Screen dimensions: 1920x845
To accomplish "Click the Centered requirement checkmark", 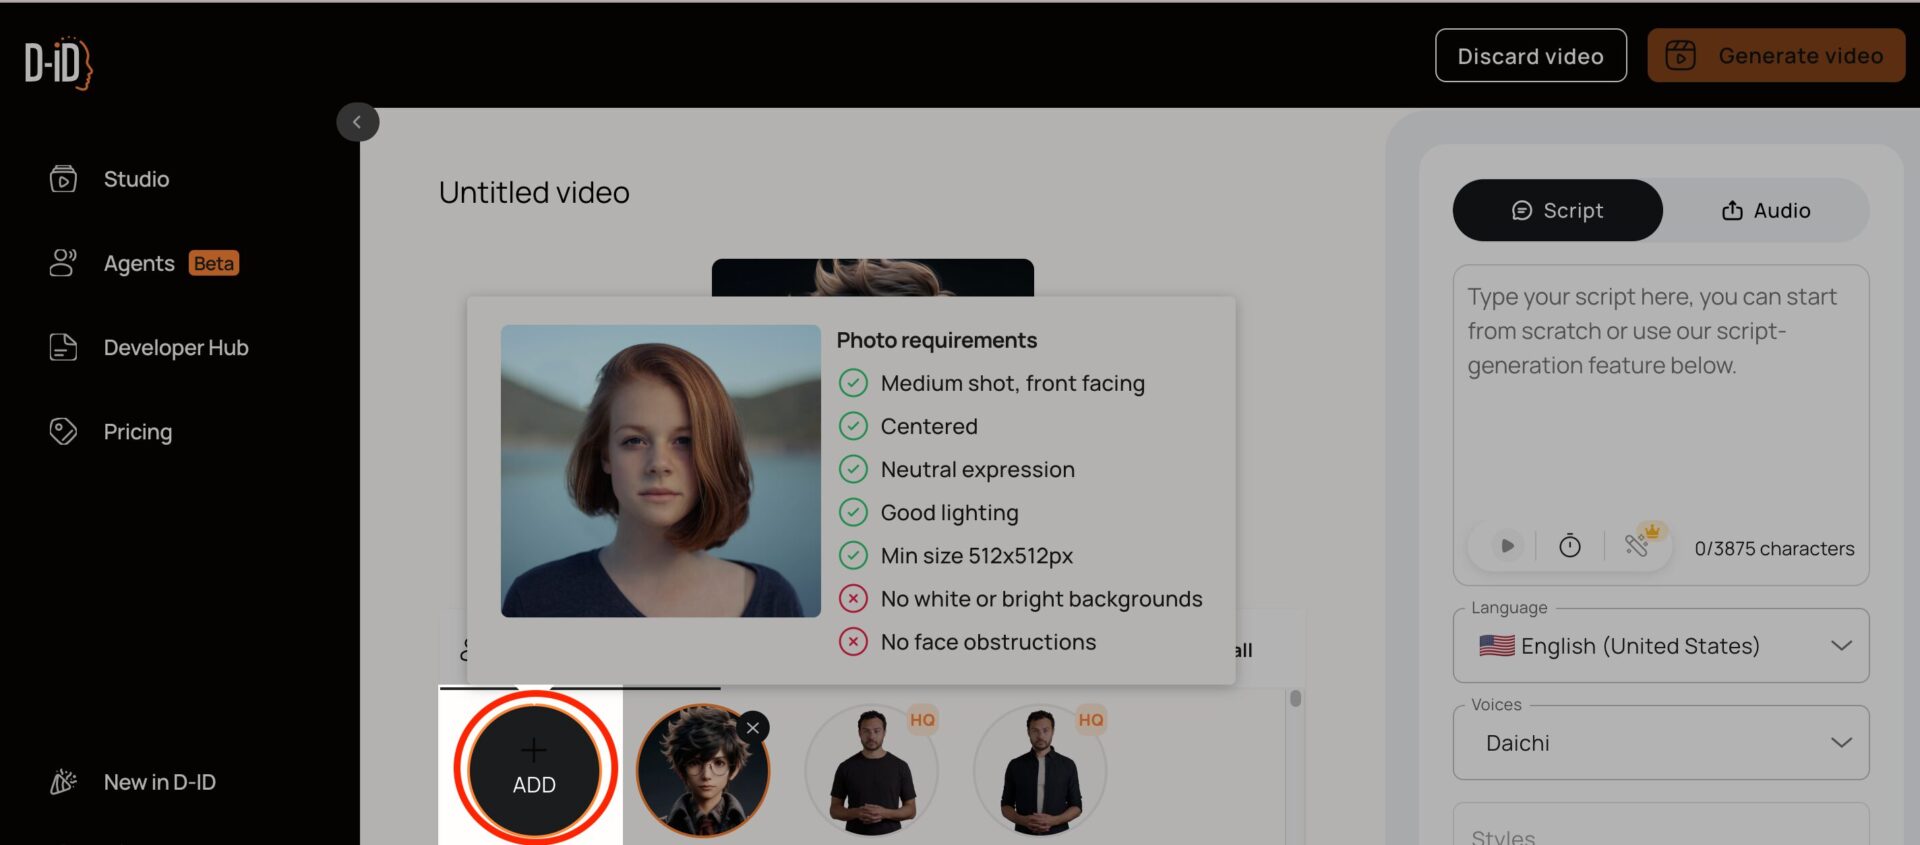I will pyautogui.click(x=853, y=426).
